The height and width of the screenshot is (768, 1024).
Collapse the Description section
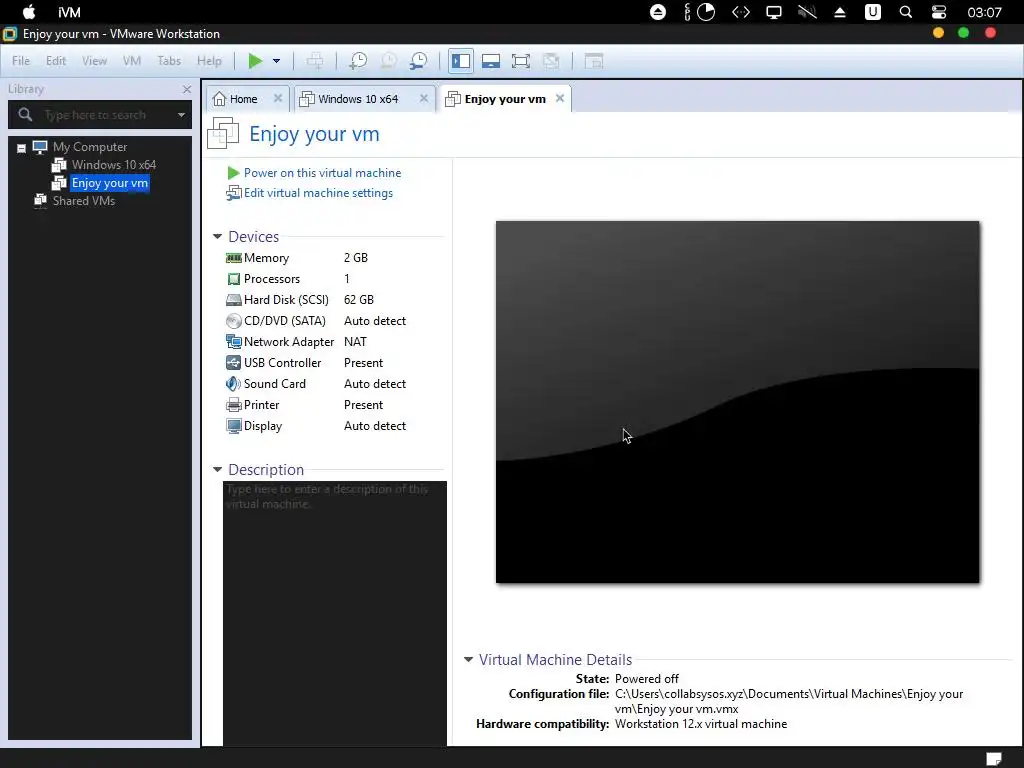(217, 470)
